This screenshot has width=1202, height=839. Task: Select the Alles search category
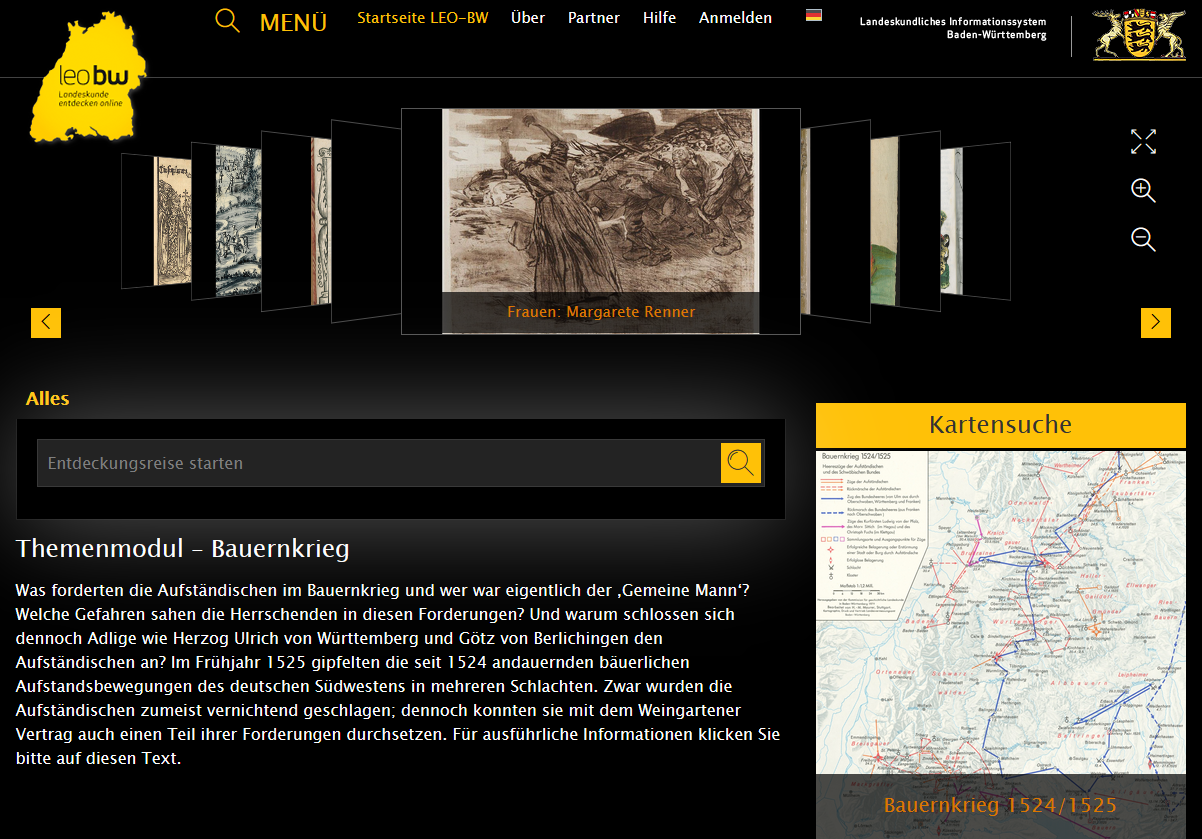(48, 398)
